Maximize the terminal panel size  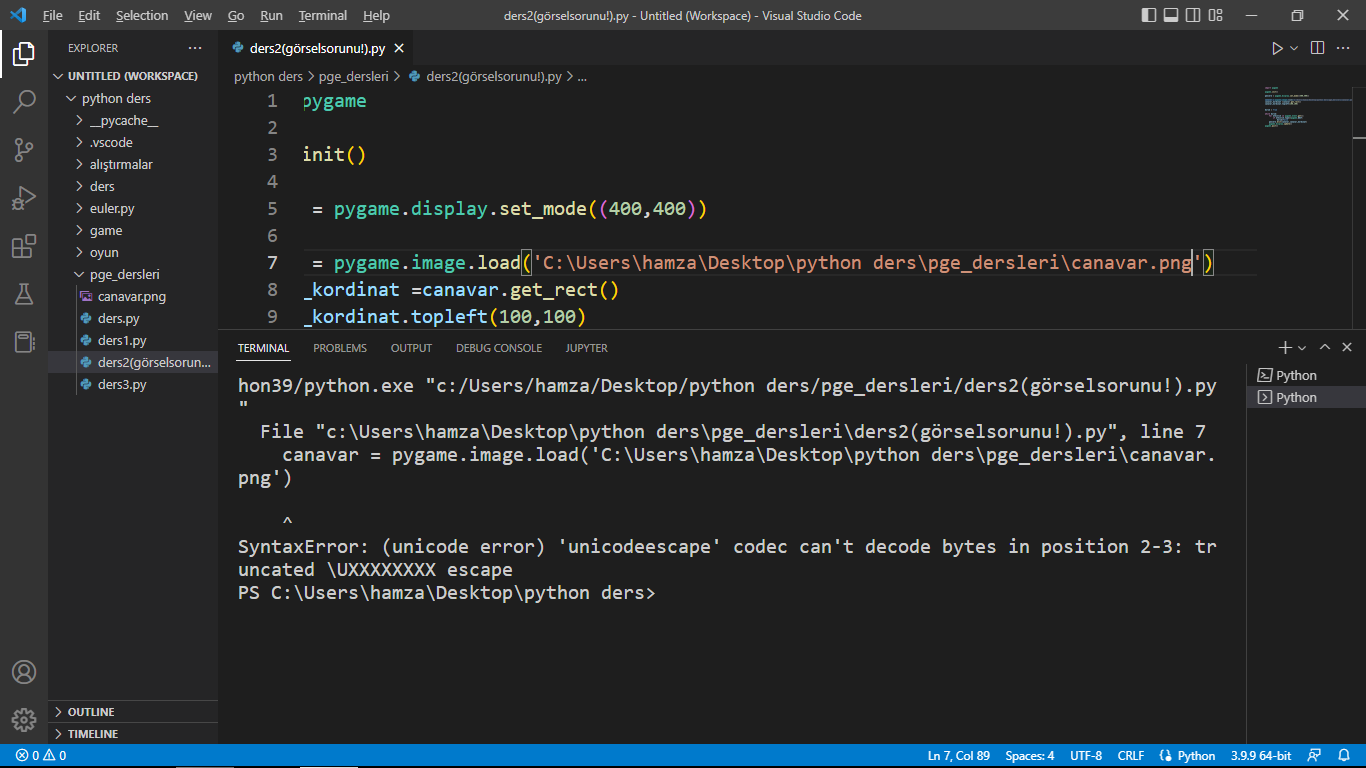pos(1325,348)
